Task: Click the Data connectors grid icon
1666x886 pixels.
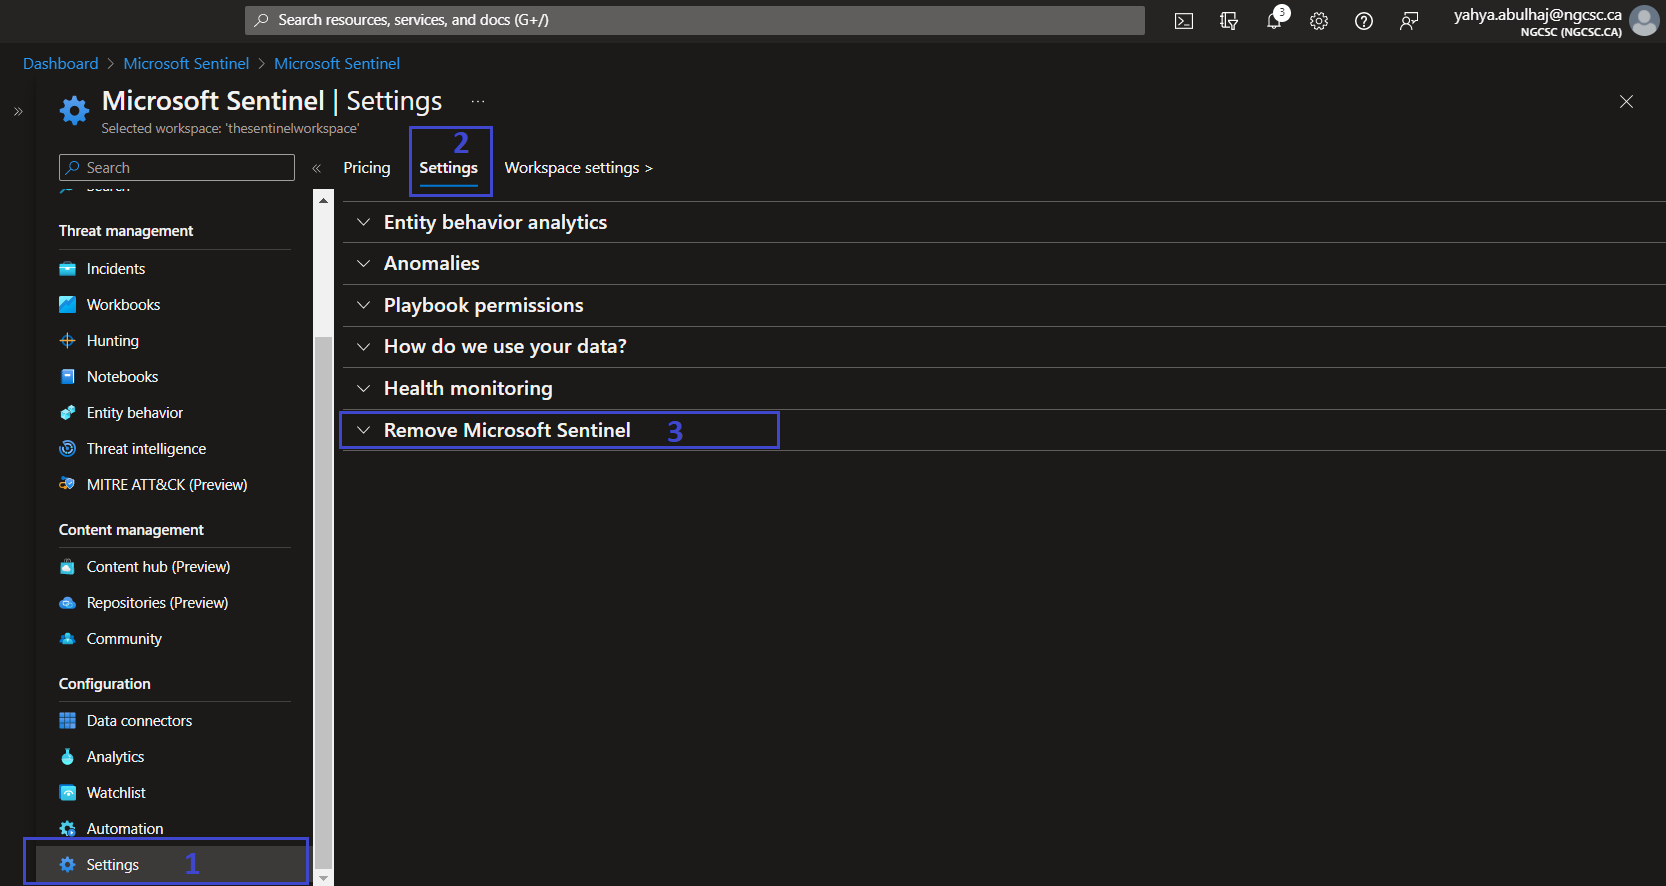Action: point(67,721)
